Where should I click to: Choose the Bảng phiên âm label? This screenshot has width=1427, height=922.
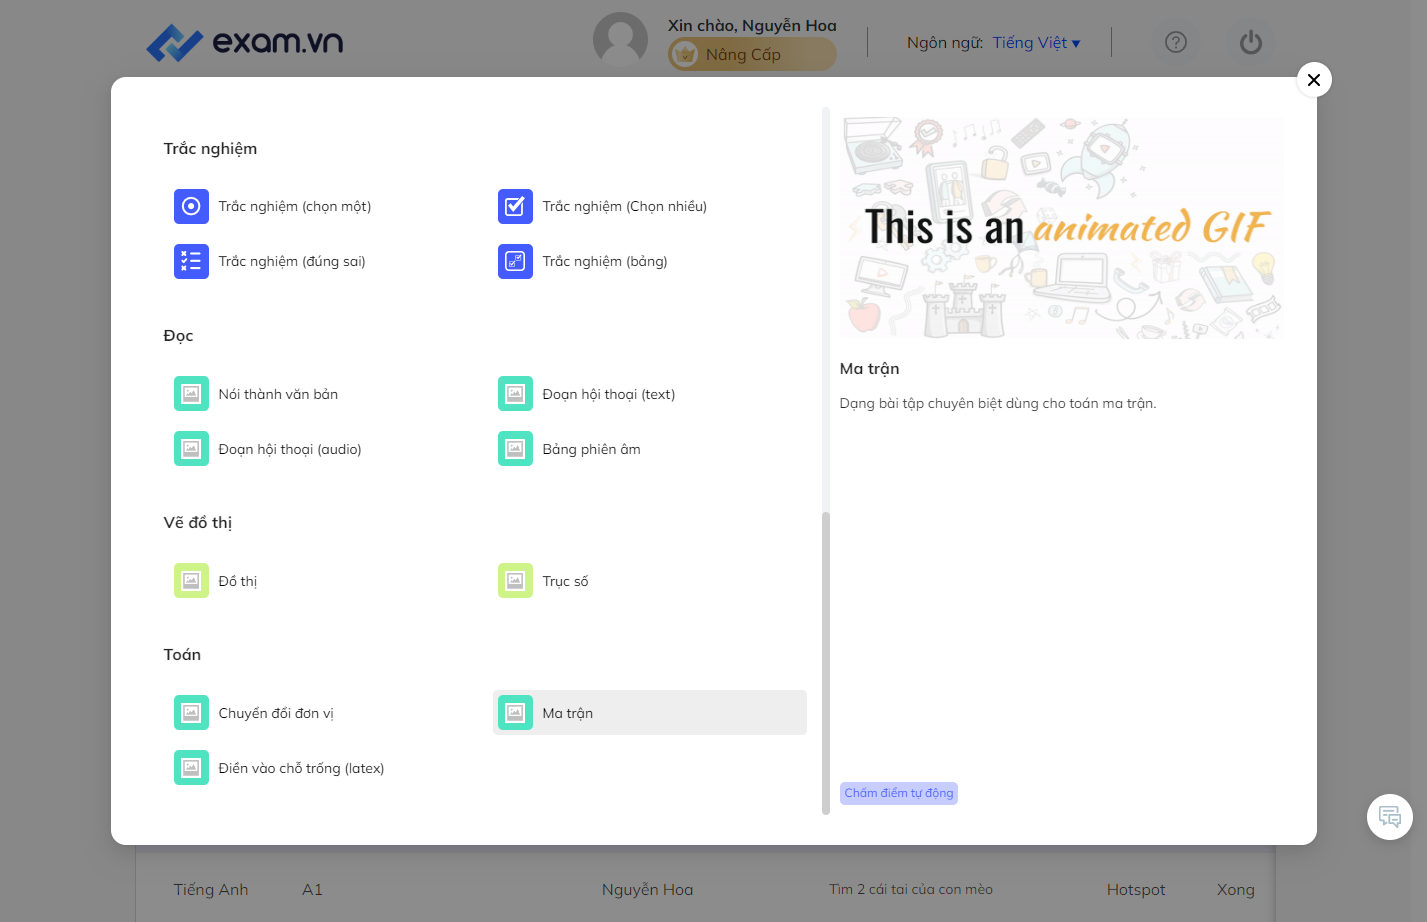click(592, 449)
